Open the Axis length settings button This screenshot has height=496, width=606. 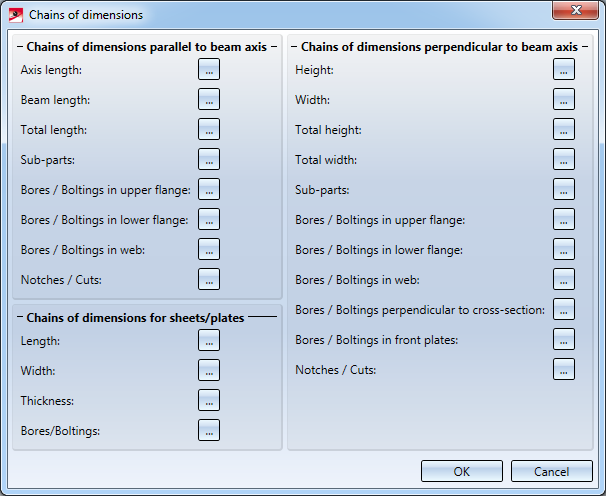pyautogui.click(x=209, y=70)
